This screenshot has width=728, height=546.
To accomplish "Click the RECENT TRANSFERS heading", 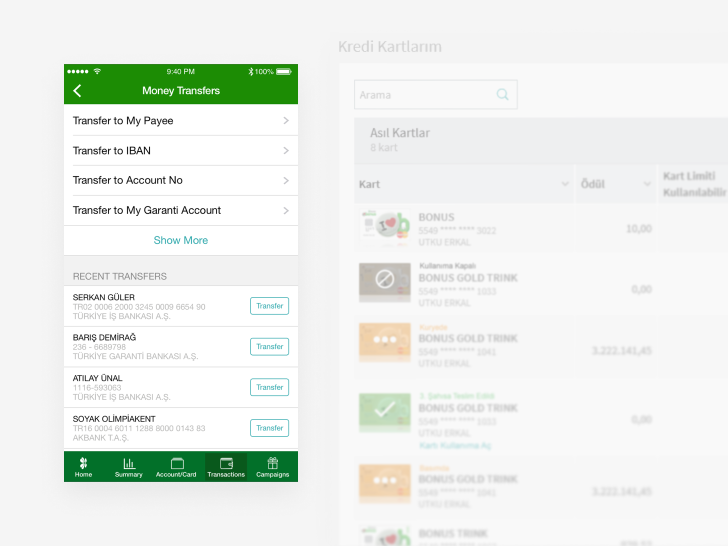I will pos(120,276).
